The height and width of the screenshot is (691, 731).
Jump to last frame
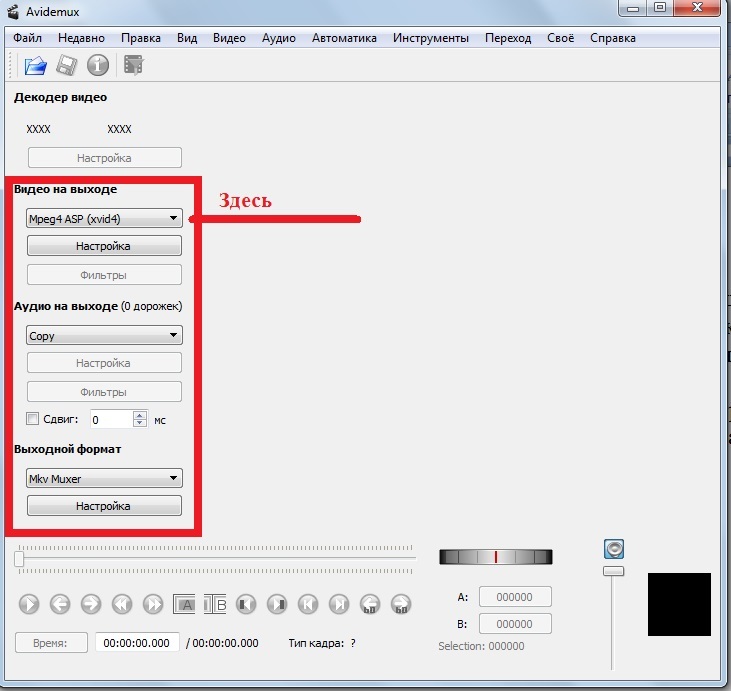(339, 604)
